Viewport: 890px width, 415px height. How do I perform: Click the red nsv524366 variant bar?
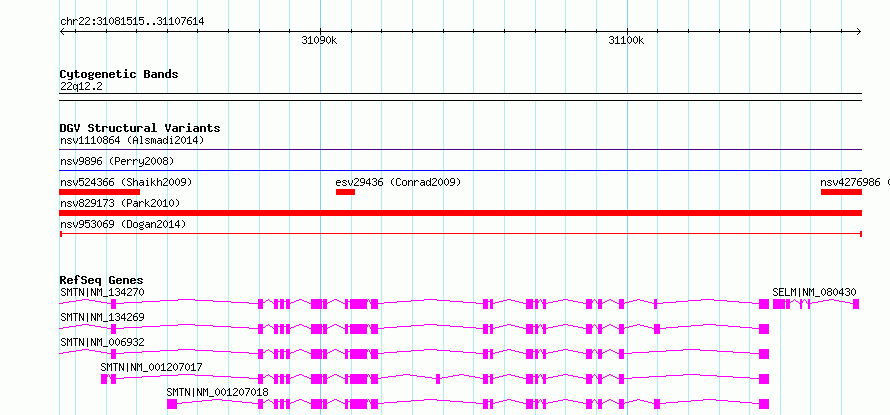click(99, 192)
